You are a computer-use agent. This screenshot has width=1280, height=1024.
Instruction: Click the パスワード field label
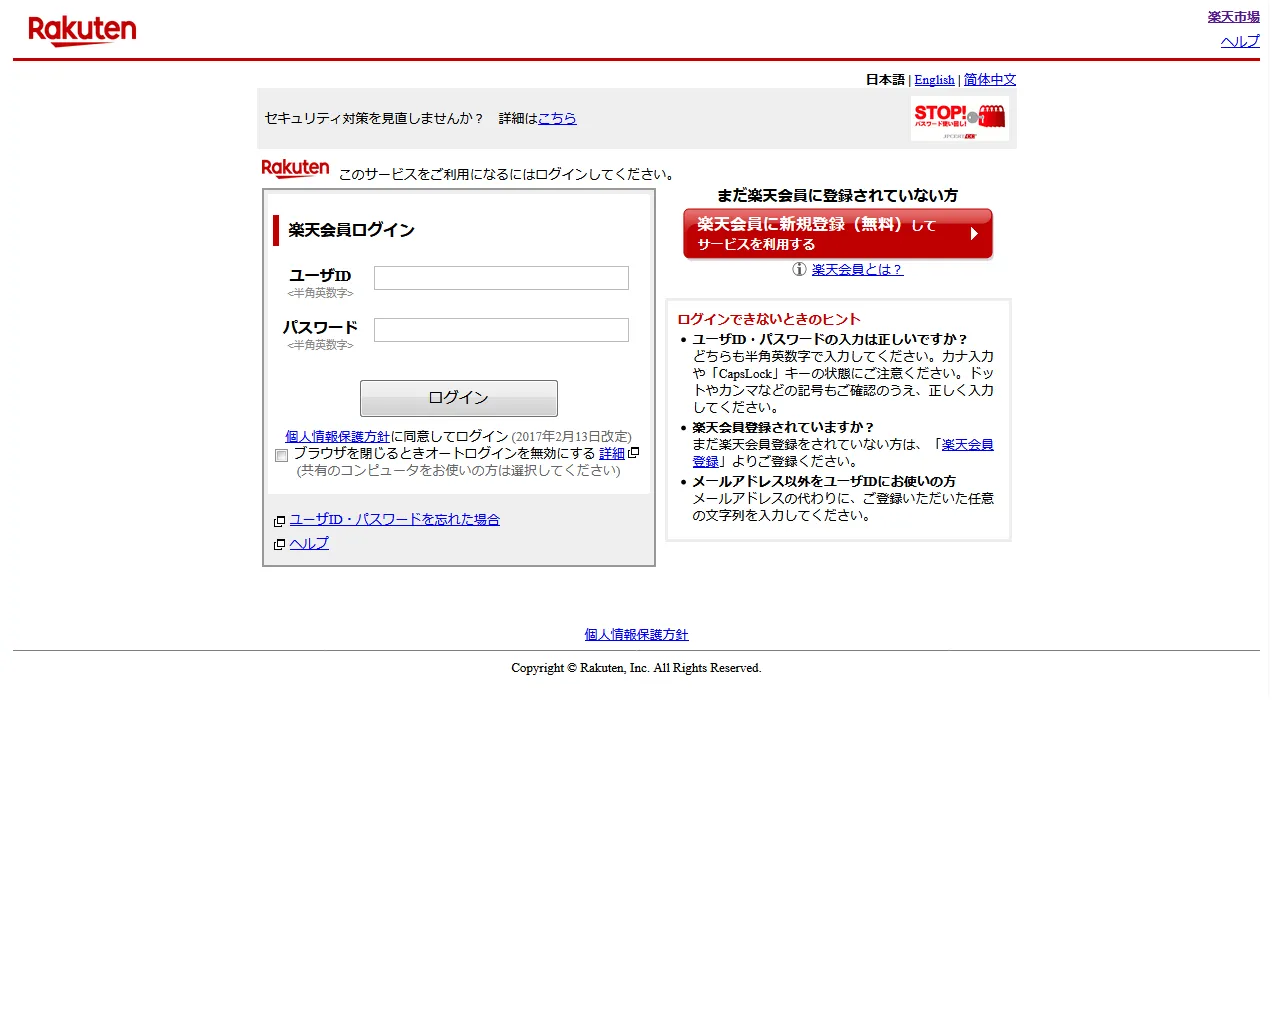[320, 327]
